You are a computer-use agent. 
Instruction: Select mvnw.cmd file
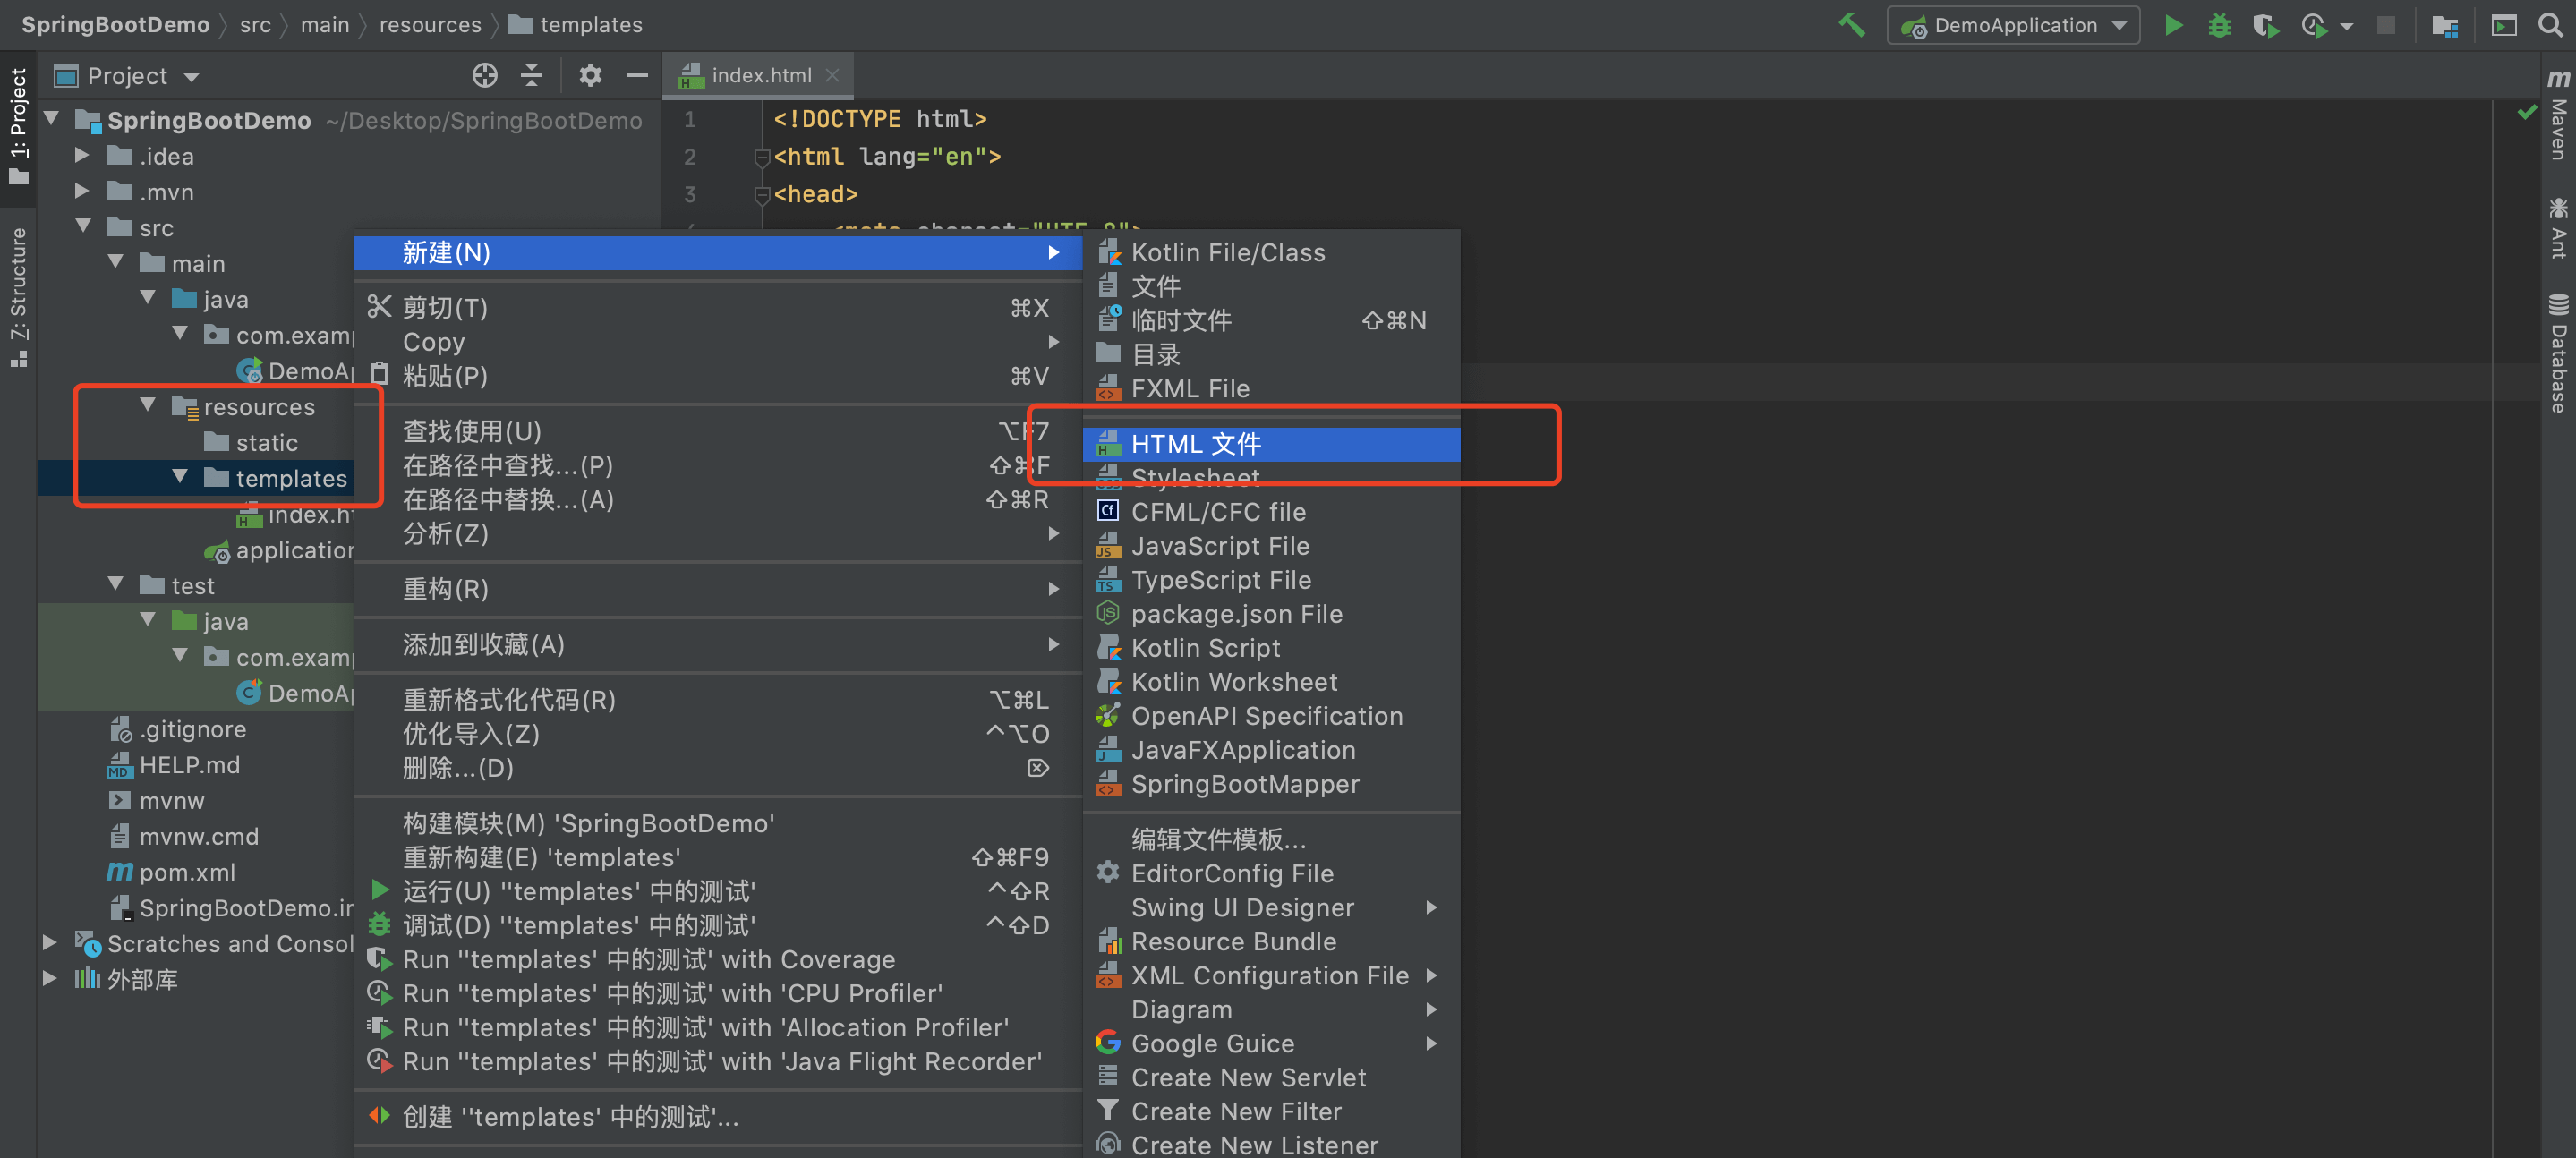pyautogui.click(x=183, y=836)
